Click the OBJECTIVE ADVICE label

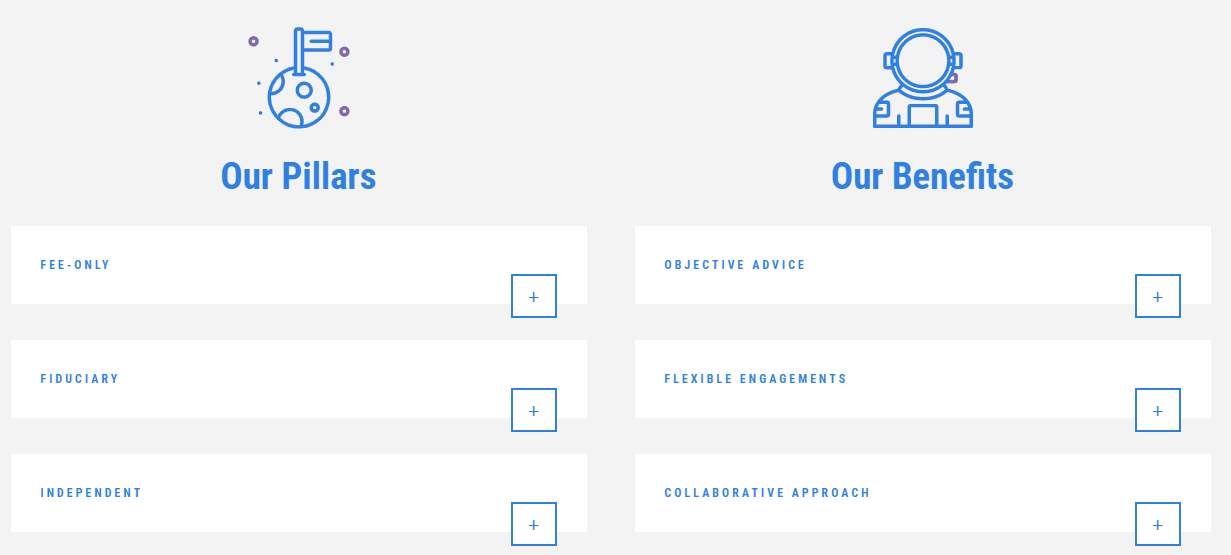point(735,265)
